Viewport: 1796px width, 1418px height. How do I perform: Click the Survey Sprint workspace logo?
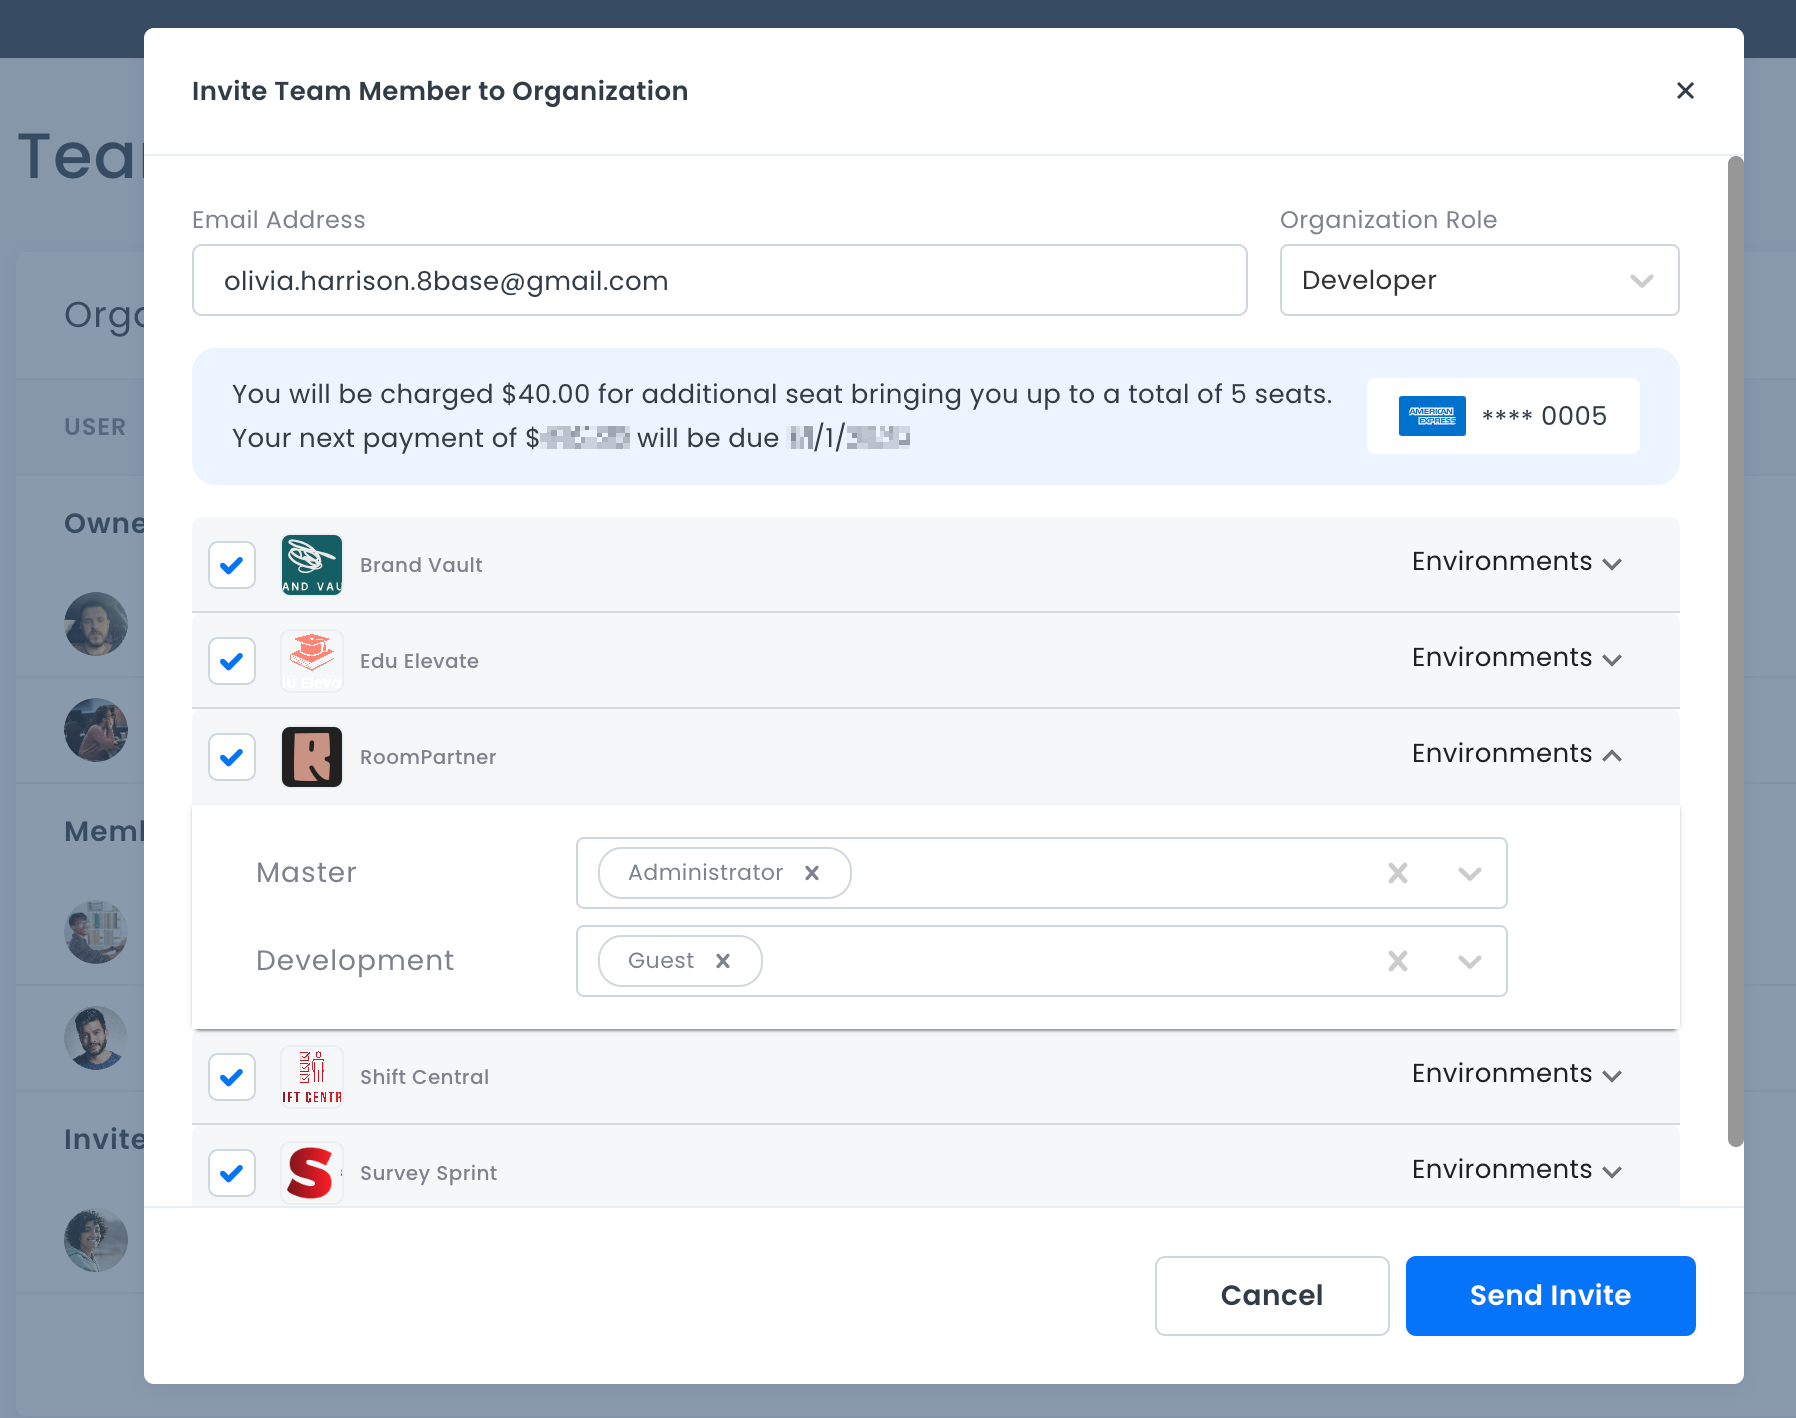[x=311, y=1173]
